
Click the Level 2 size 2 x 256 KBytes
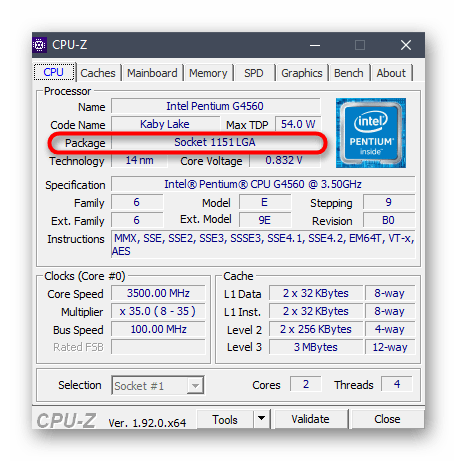point(316,329)
